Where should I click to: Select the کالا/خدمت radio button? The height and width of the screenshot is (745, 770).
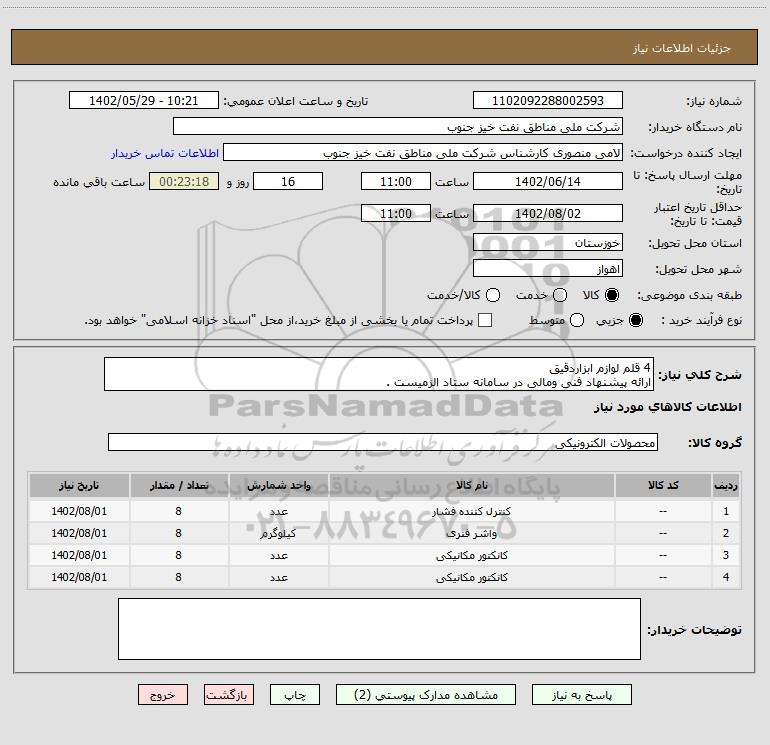[x=493, y=295]
